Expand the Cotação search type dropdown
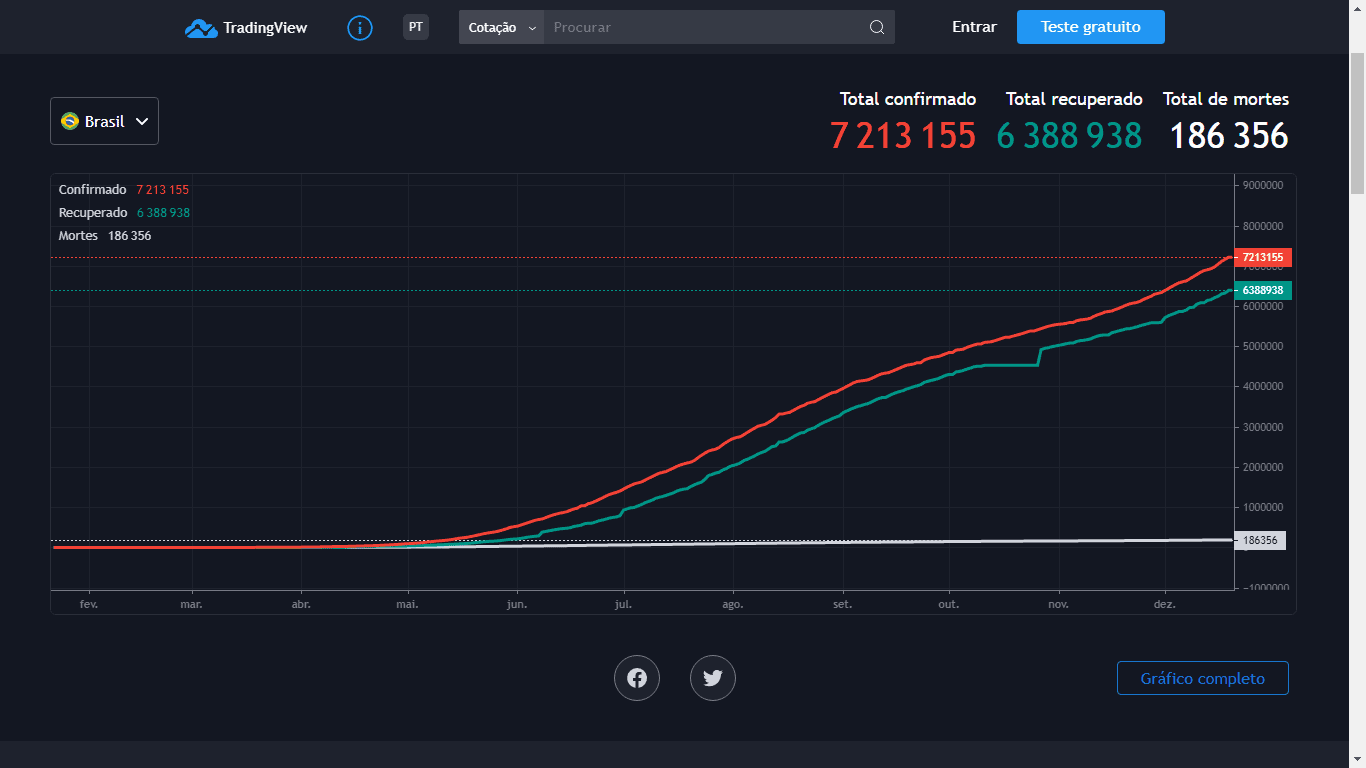Viewport: 1366px width, 768px height. 501,28
